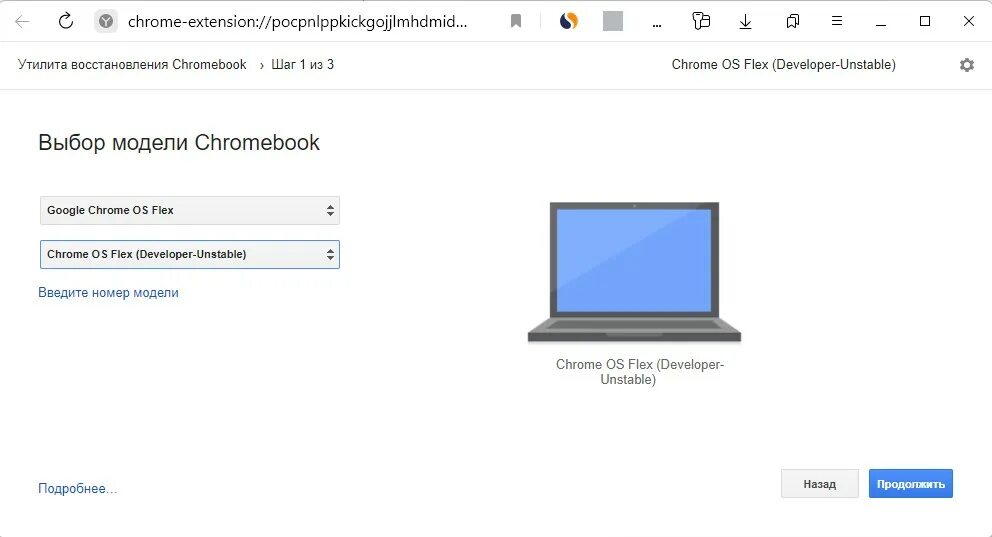Viewport: 992px width, 537px height.
Task: Click the copy-tabs icon left of downloads
Action: click(701, 22)
